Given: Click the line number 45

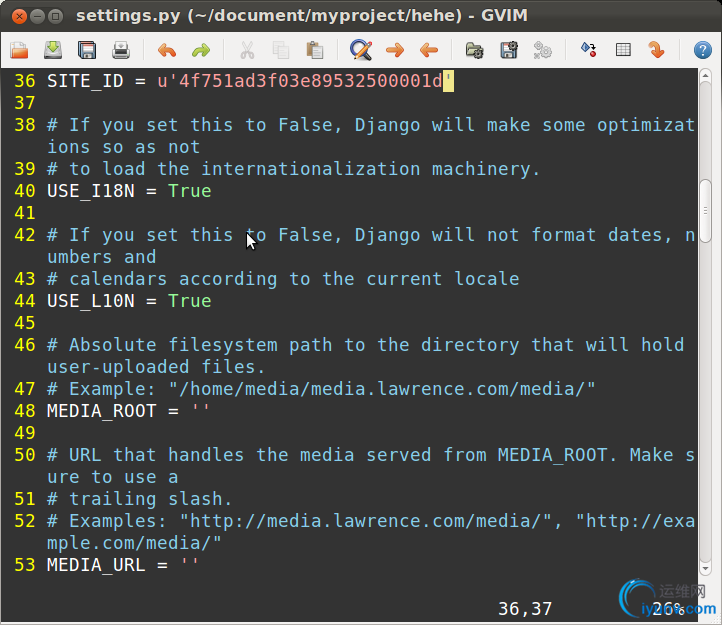Looking at the screenshot, I should [24, 323].
